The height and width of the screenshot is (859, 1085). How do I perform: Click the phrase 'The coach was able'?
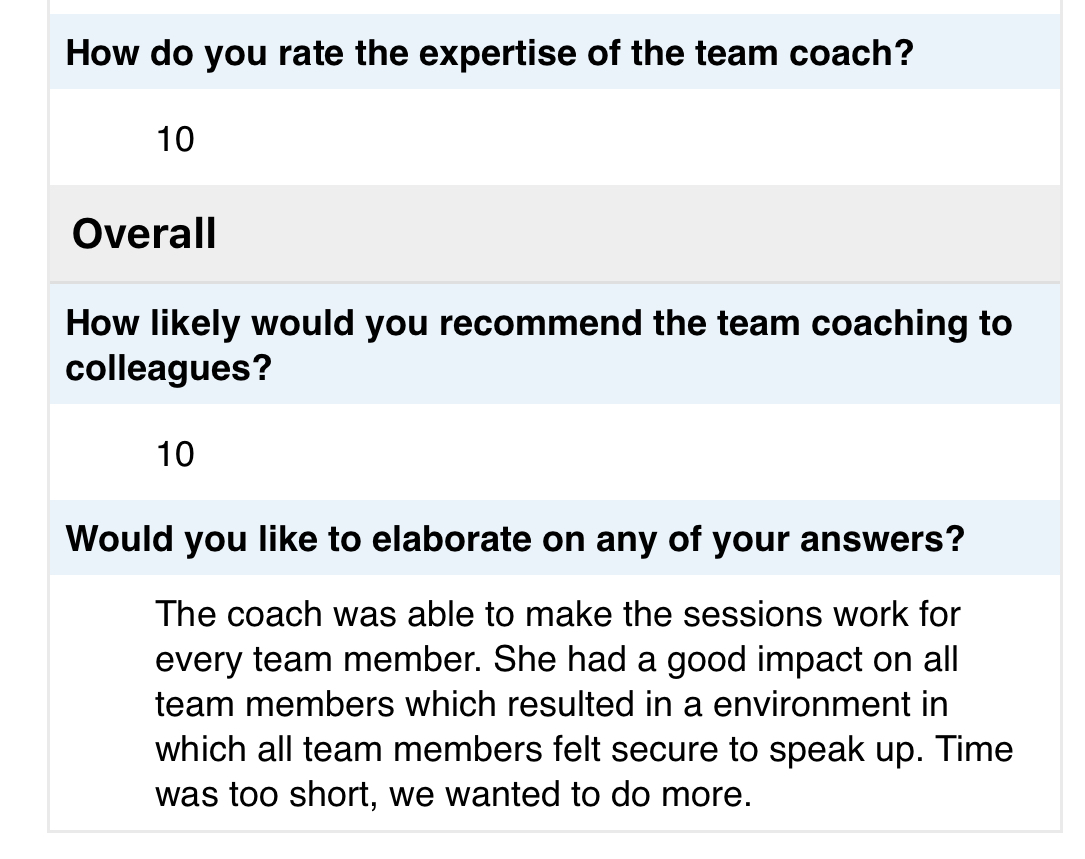(309, 614)
